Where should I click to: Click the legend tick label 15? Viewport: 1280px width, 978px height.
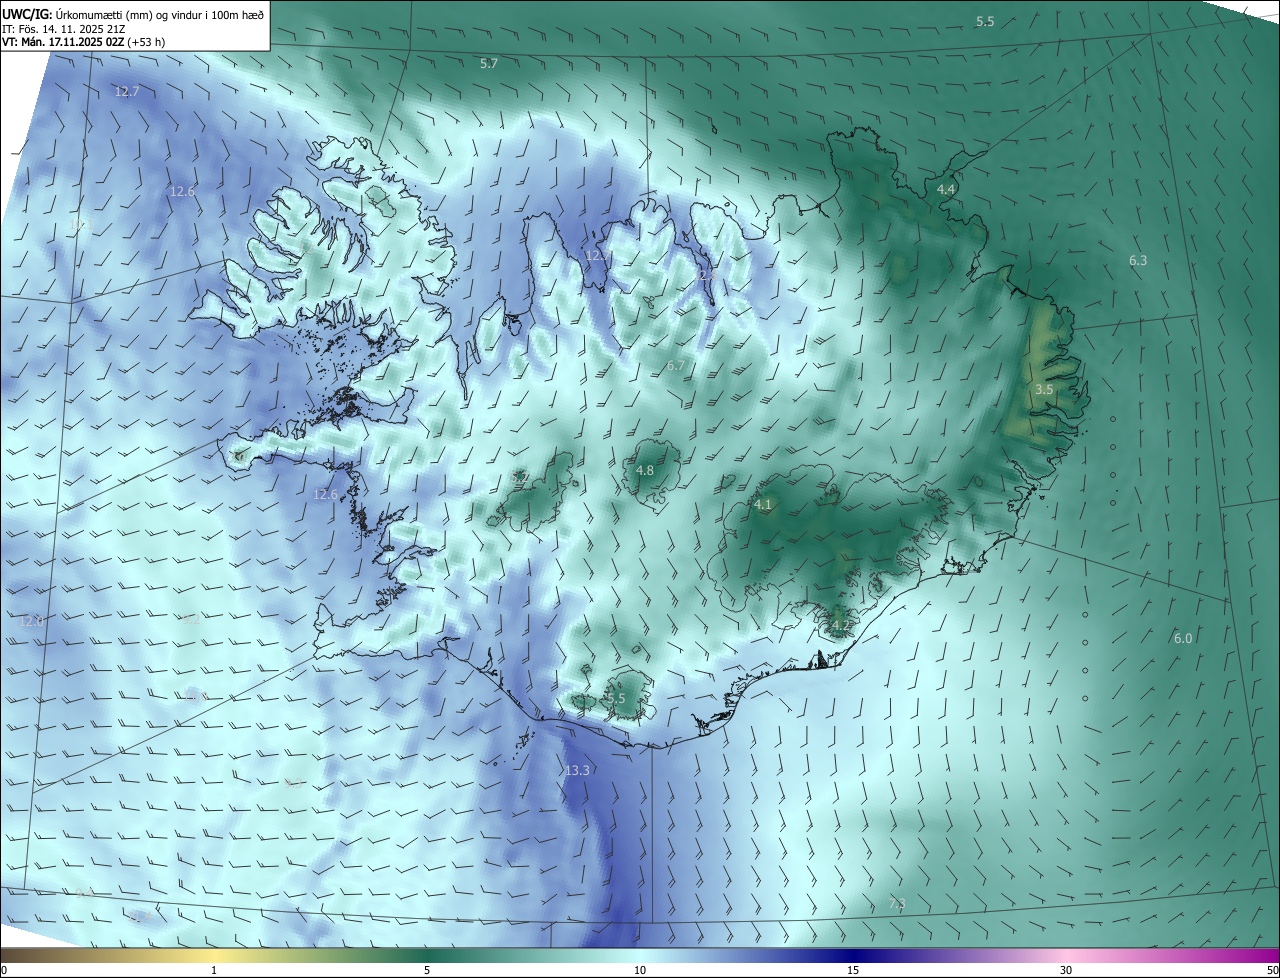[x=853, y=970]
